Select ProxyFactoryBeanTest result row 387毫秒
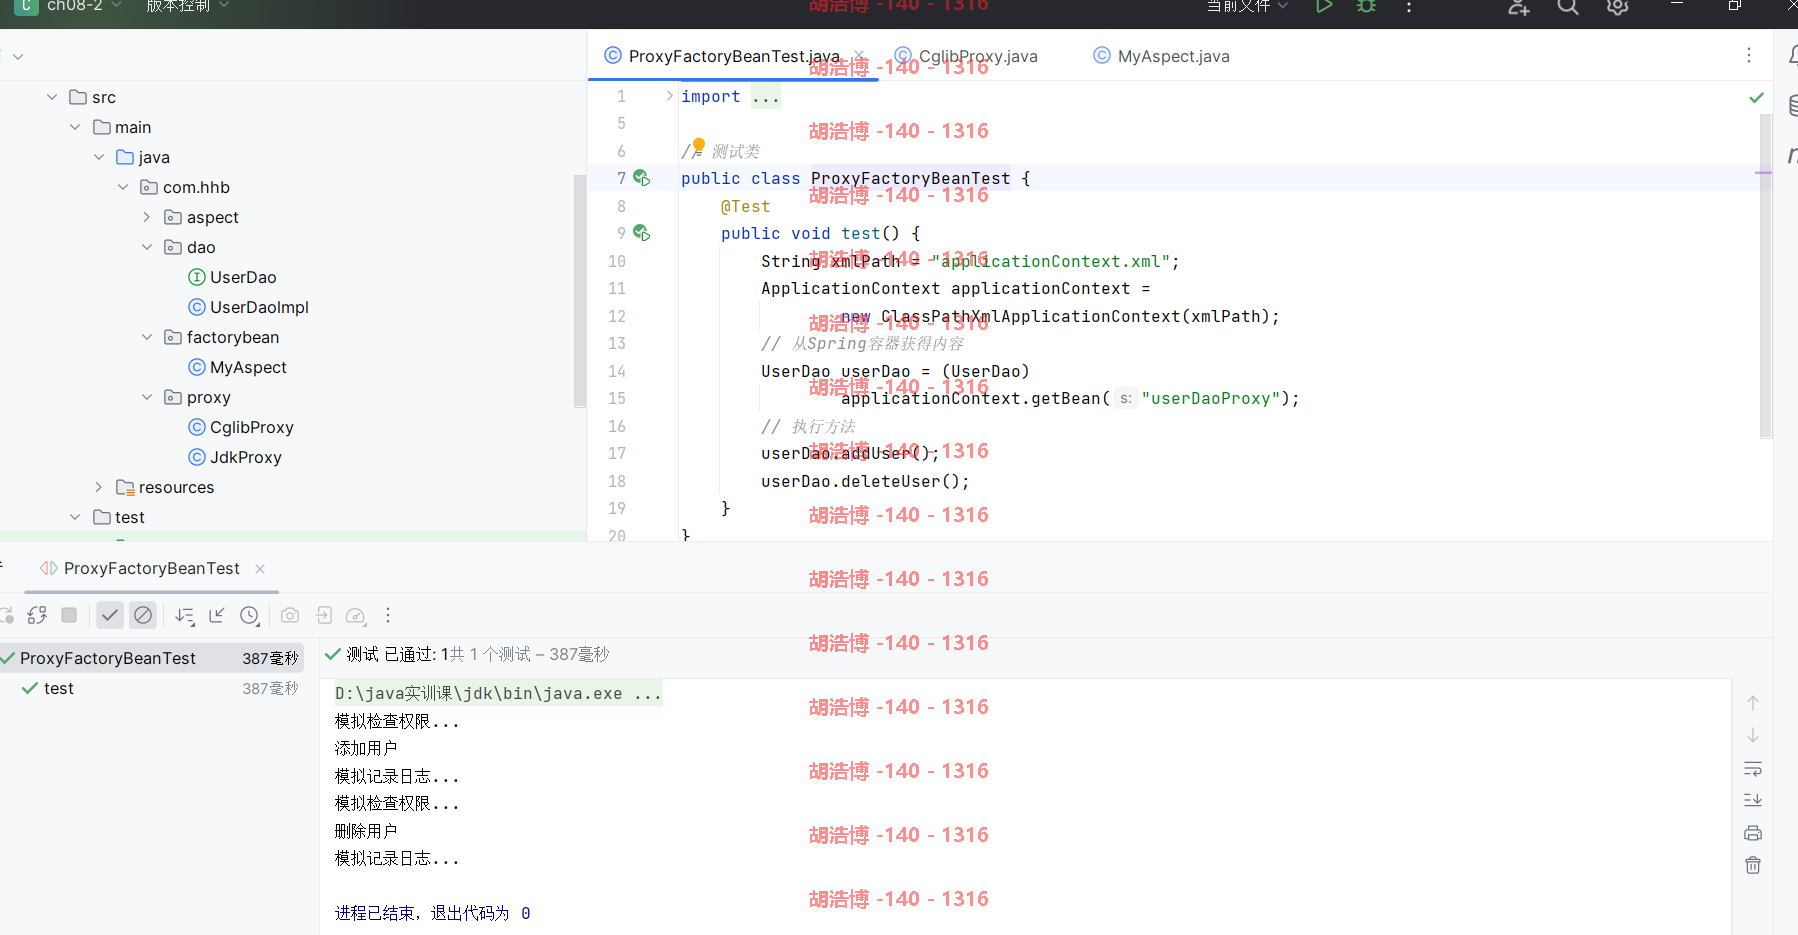The image size is (1798, 935). pyautogui.click(x=152, y=658)
